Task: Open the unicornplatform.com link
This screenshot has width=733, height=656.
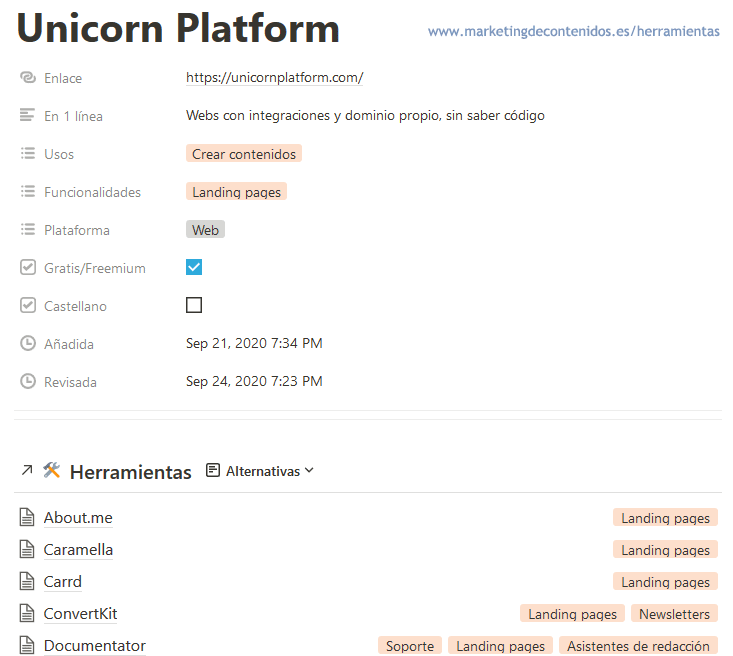Action: [274, 77]
